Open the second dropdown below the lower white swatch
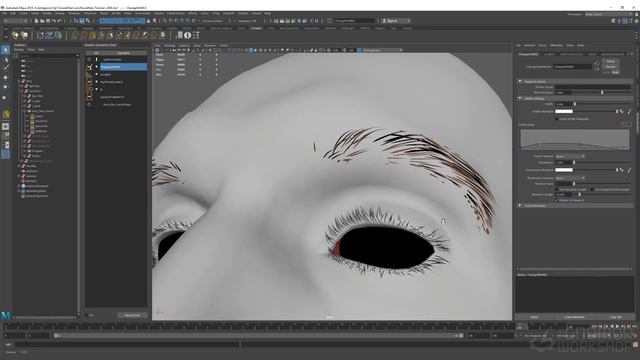The width and height of the screenshot is (640, 360). pyautogui.click(x=570, y=178)
